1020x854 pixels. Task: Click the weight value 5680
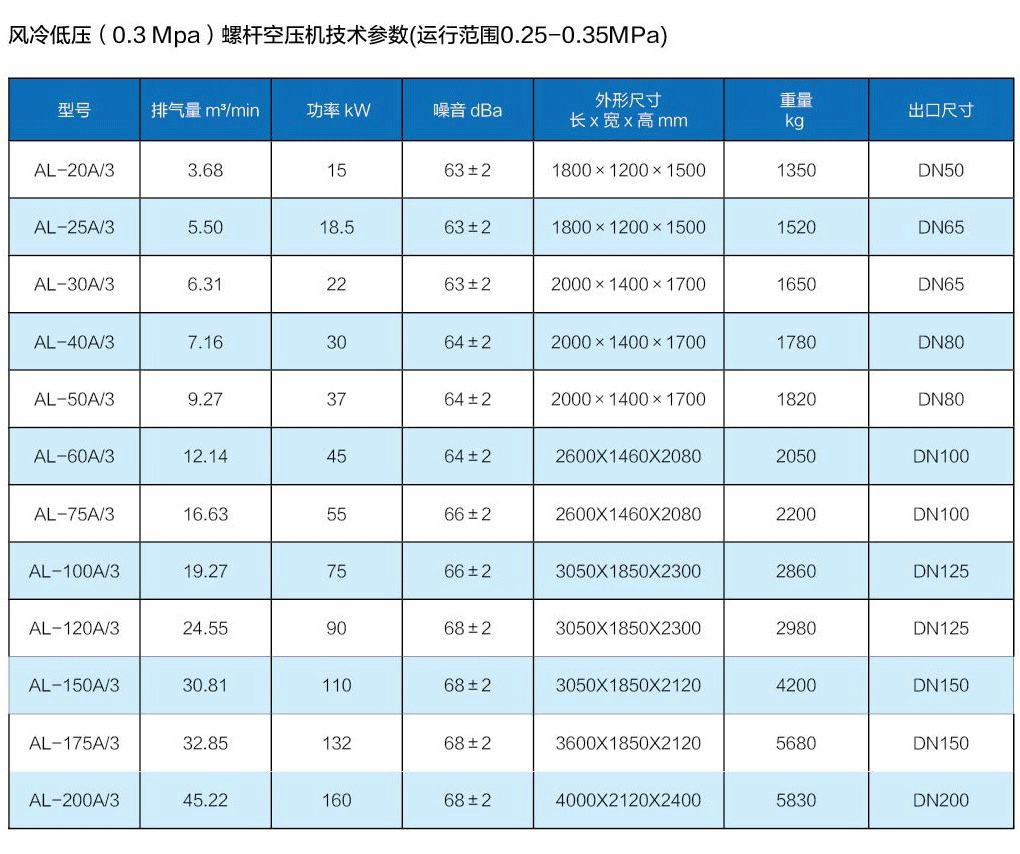[796, 743]
